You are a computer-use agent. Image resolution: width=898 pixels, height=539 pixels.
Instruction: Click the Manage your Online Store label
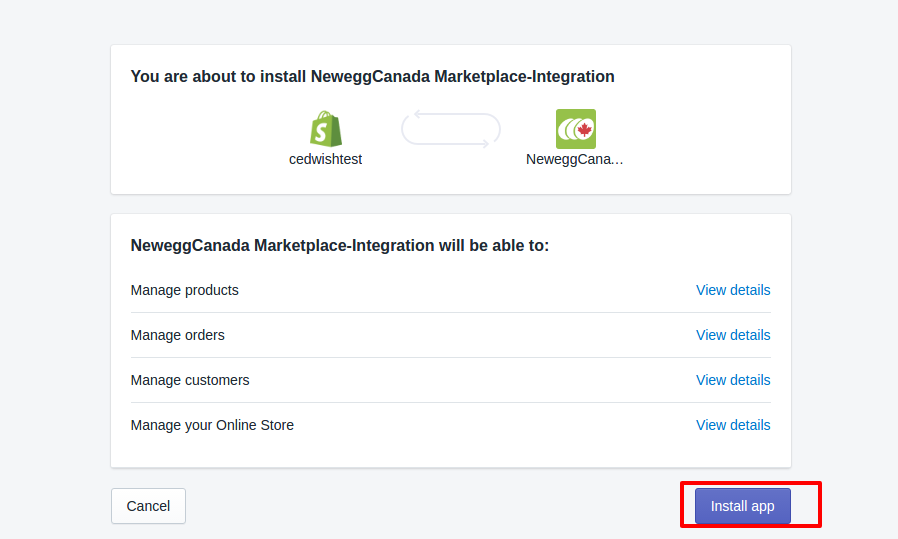tap(212, 425)
